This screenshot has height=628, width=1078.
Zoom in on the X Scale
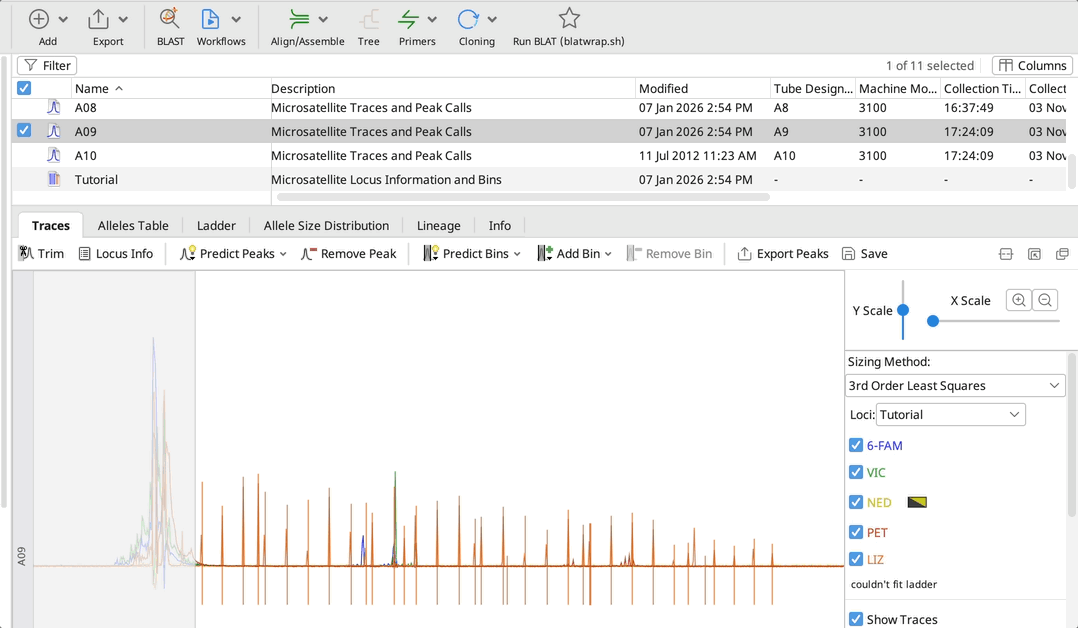tap(1019, 300)
